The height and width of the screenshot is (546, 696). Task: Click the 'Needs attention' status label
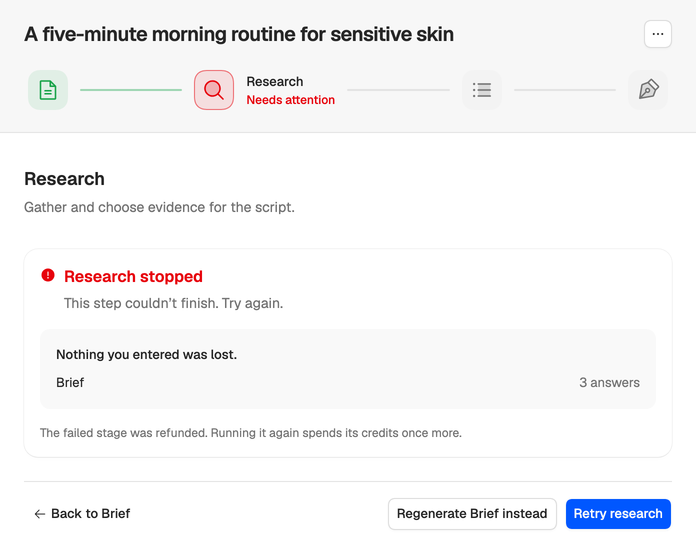pyautogui.click(x=290, y=100)
